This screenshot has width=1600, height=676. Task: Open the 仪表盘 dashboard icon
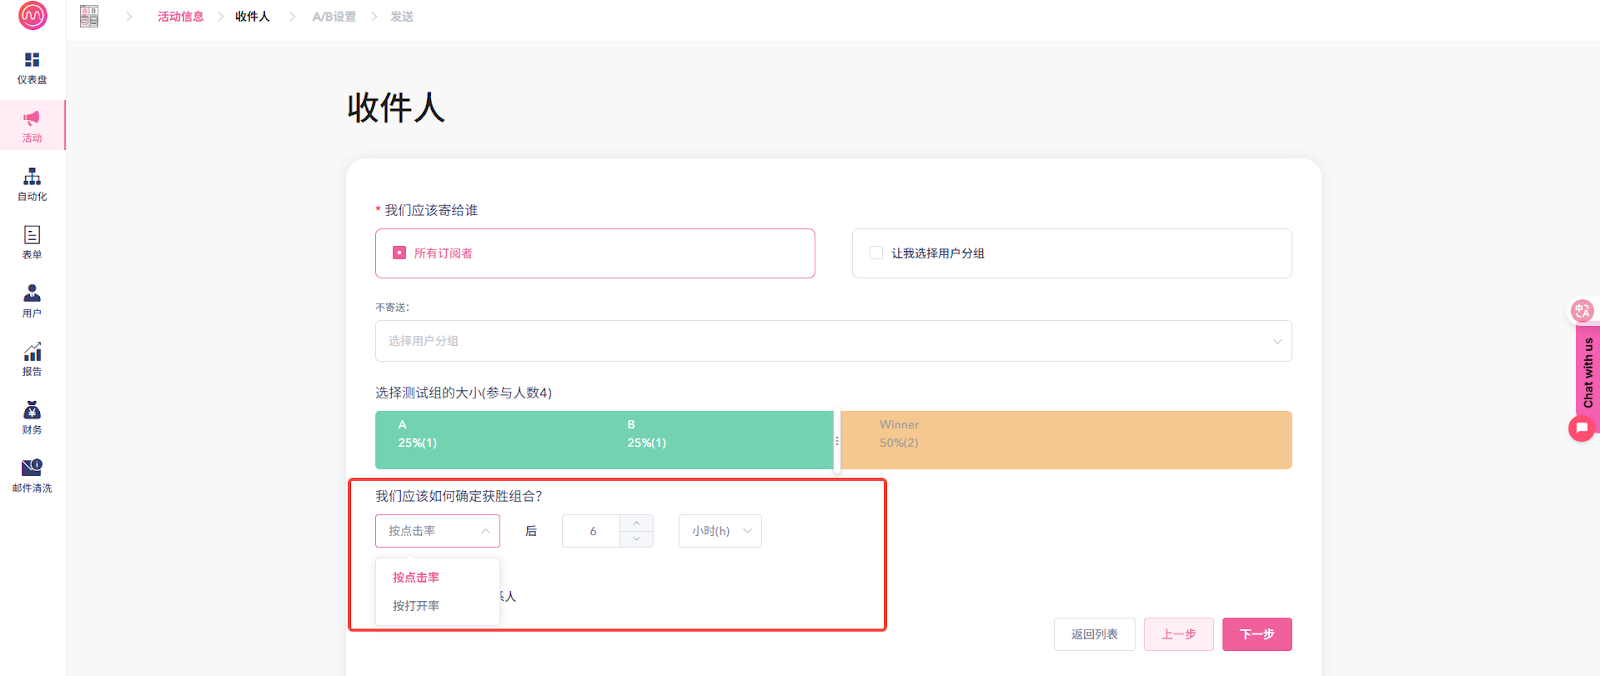pyautogui.click(x=32, y=61)
